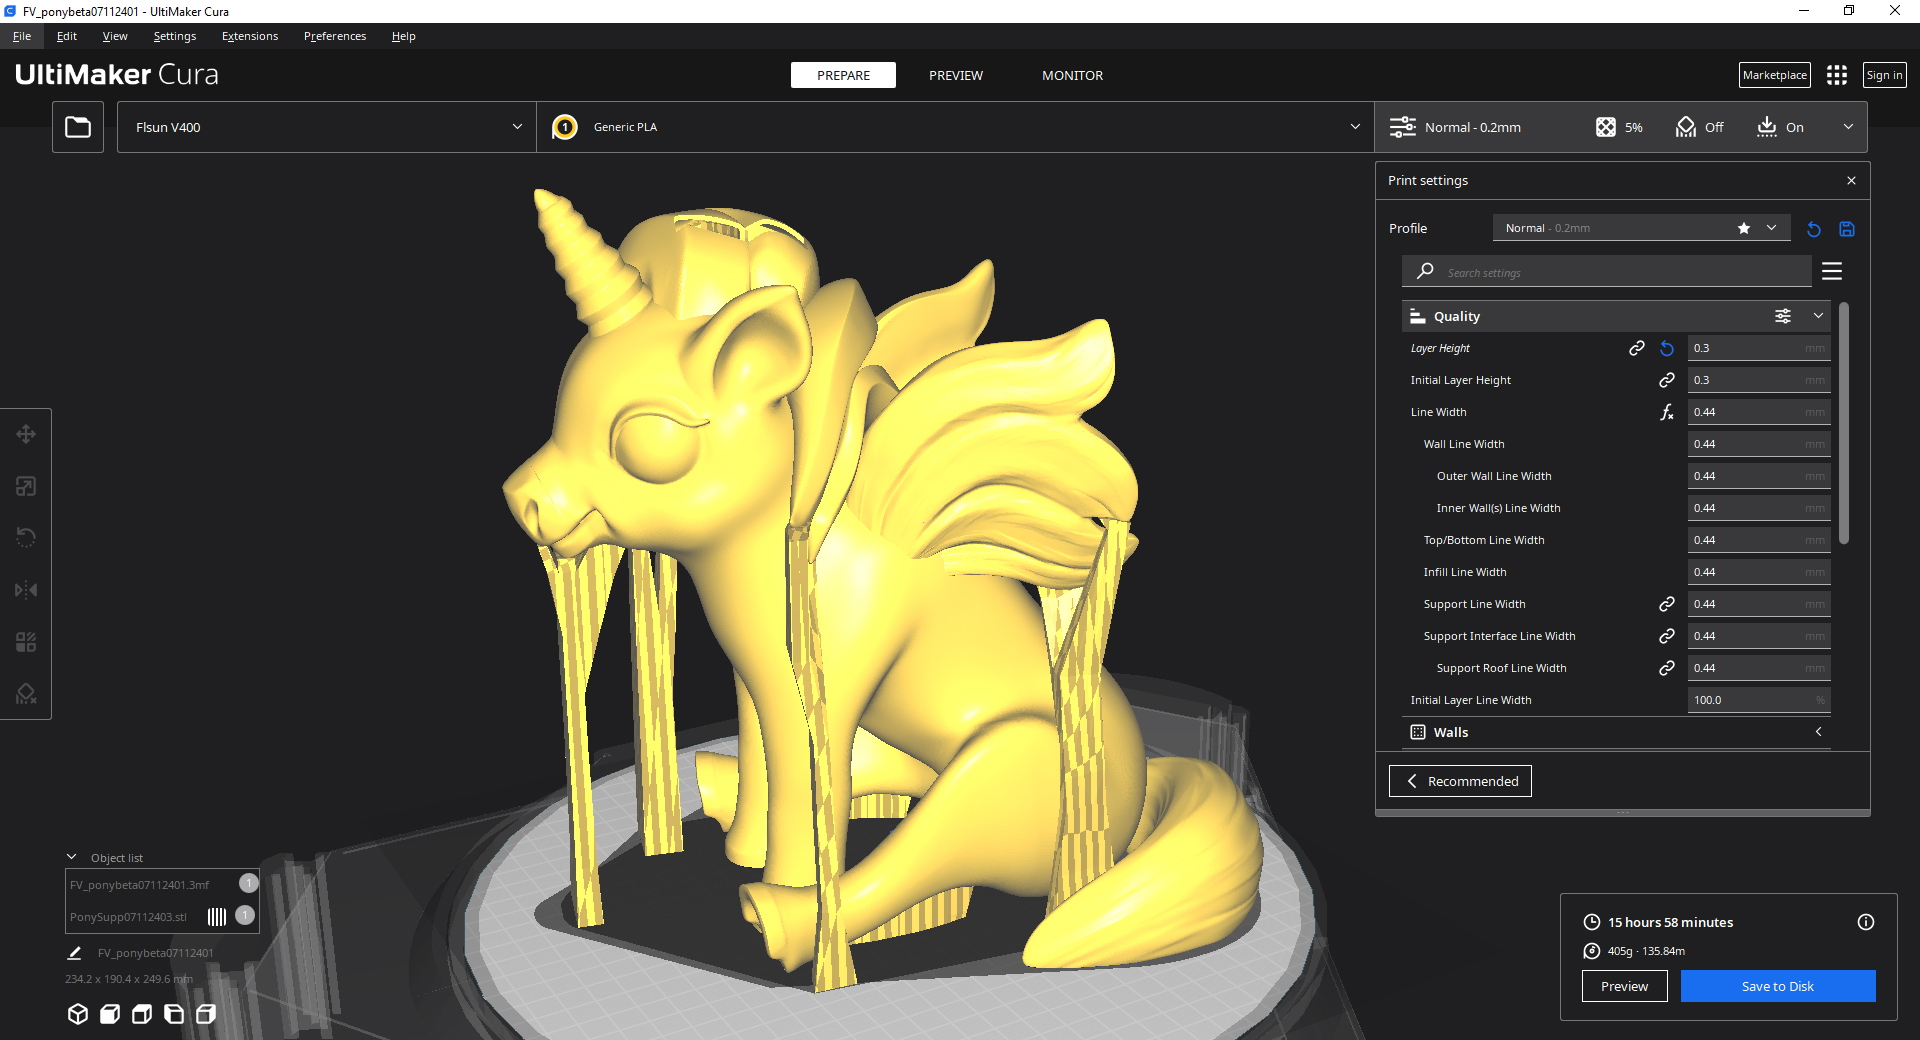Click pencil icon to rename FV_ponybeta07112401

click(74, 953)
